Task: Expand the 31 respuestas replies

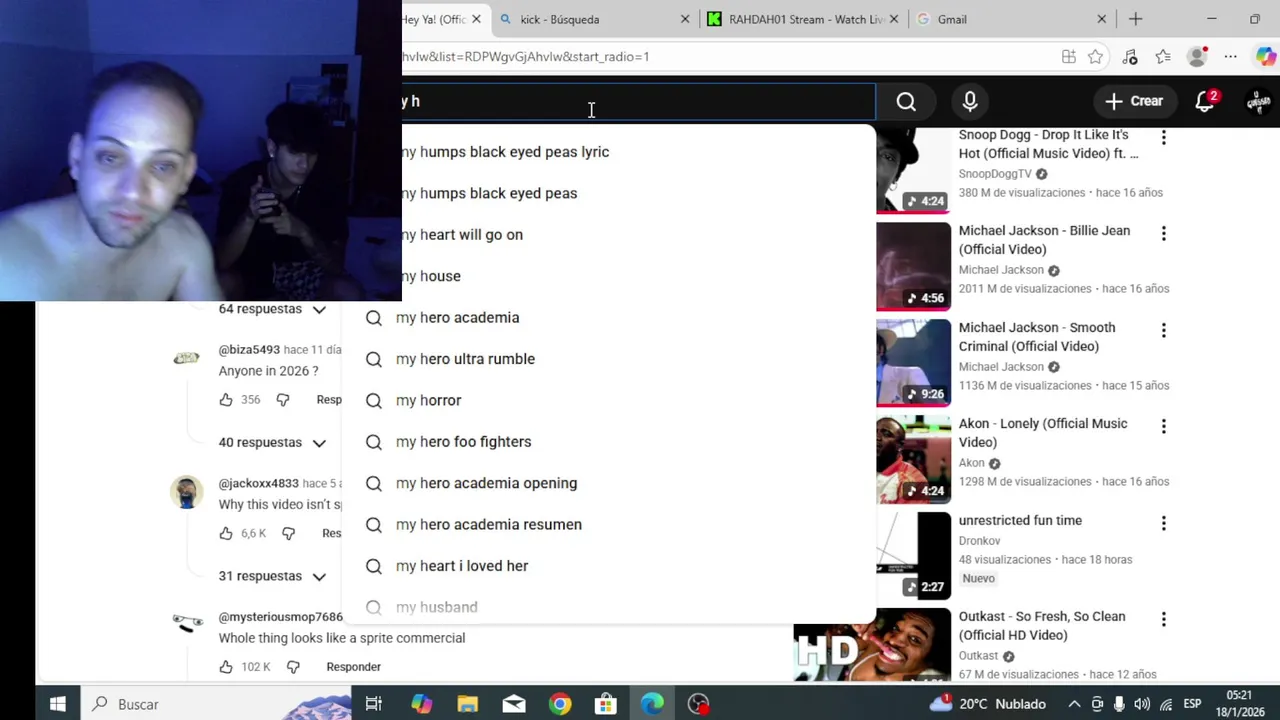Action: coord(272,576)
